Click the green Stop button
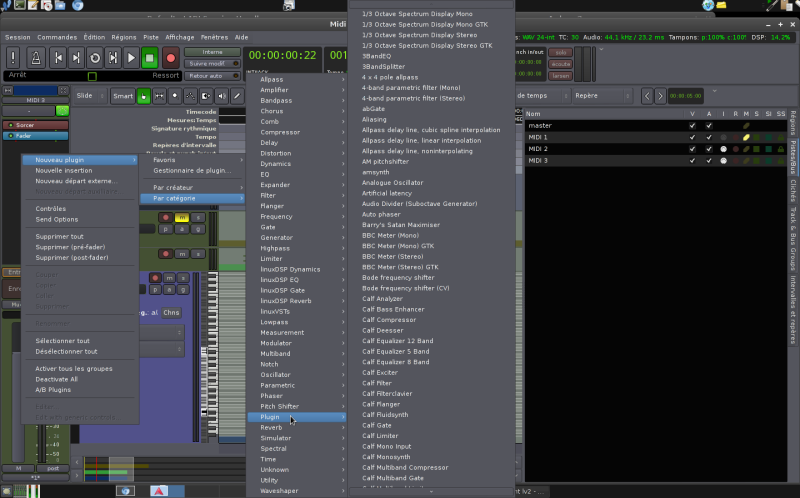The height and width of the screenshot is (498, 800). pos(149,58)
